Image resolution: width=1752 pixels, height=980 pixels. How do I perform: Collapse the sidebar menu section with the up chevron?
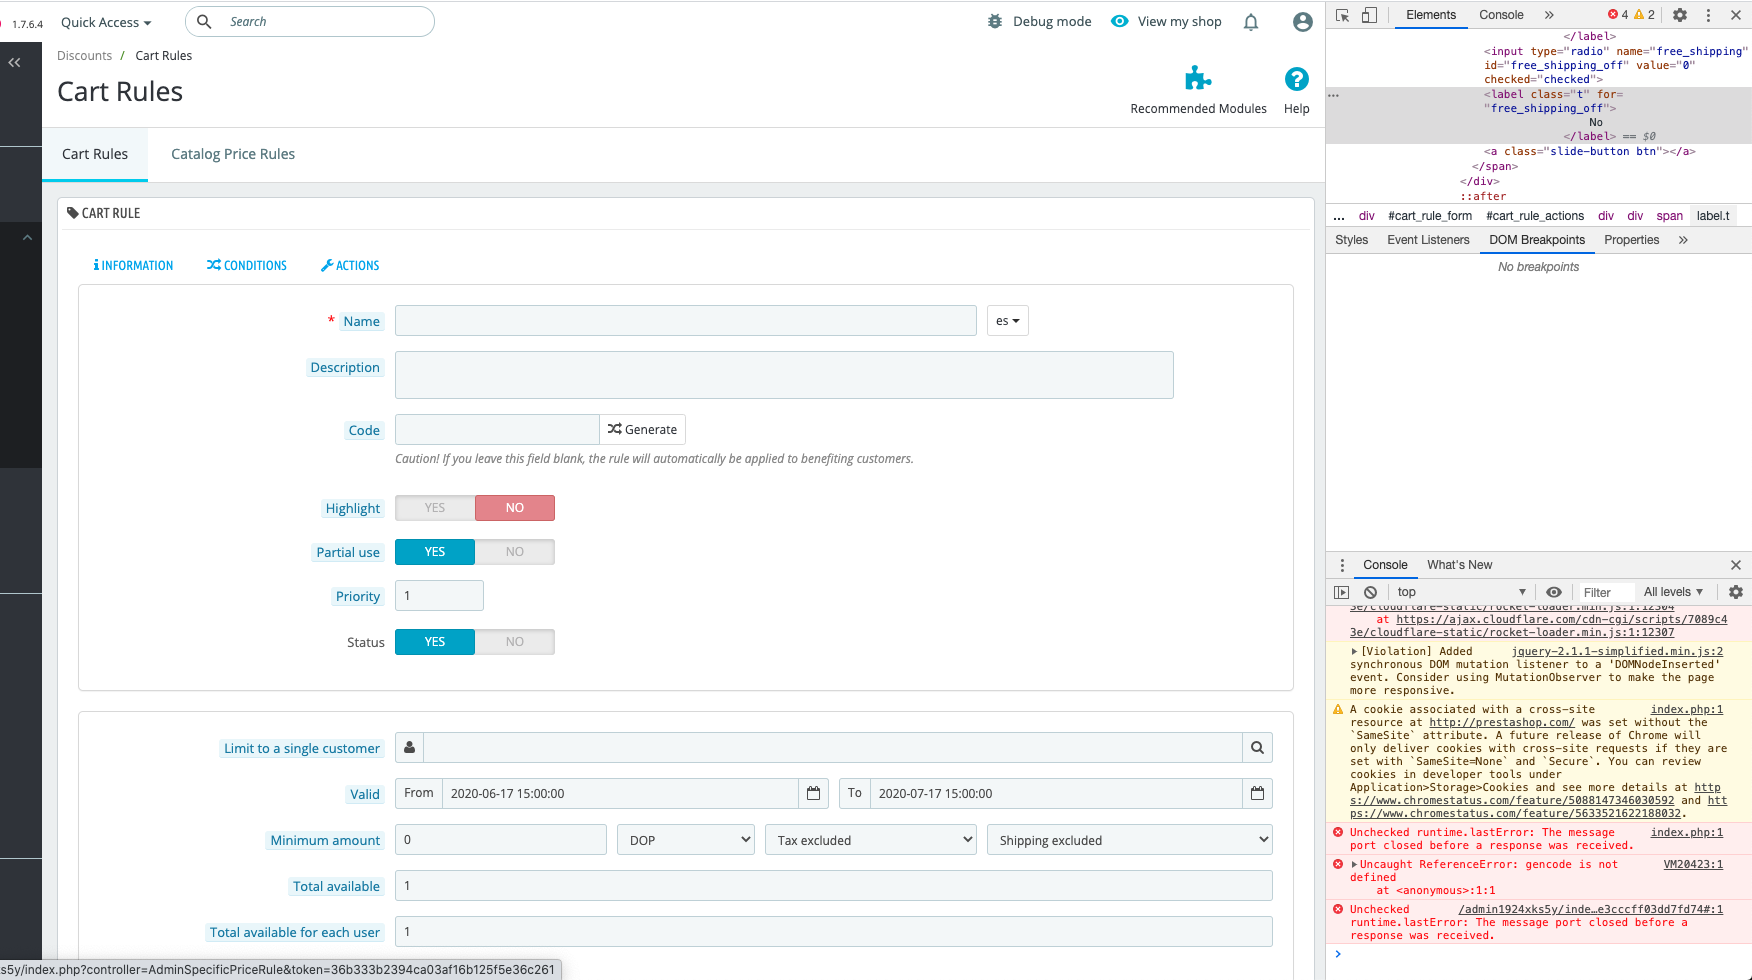(27, 237)
